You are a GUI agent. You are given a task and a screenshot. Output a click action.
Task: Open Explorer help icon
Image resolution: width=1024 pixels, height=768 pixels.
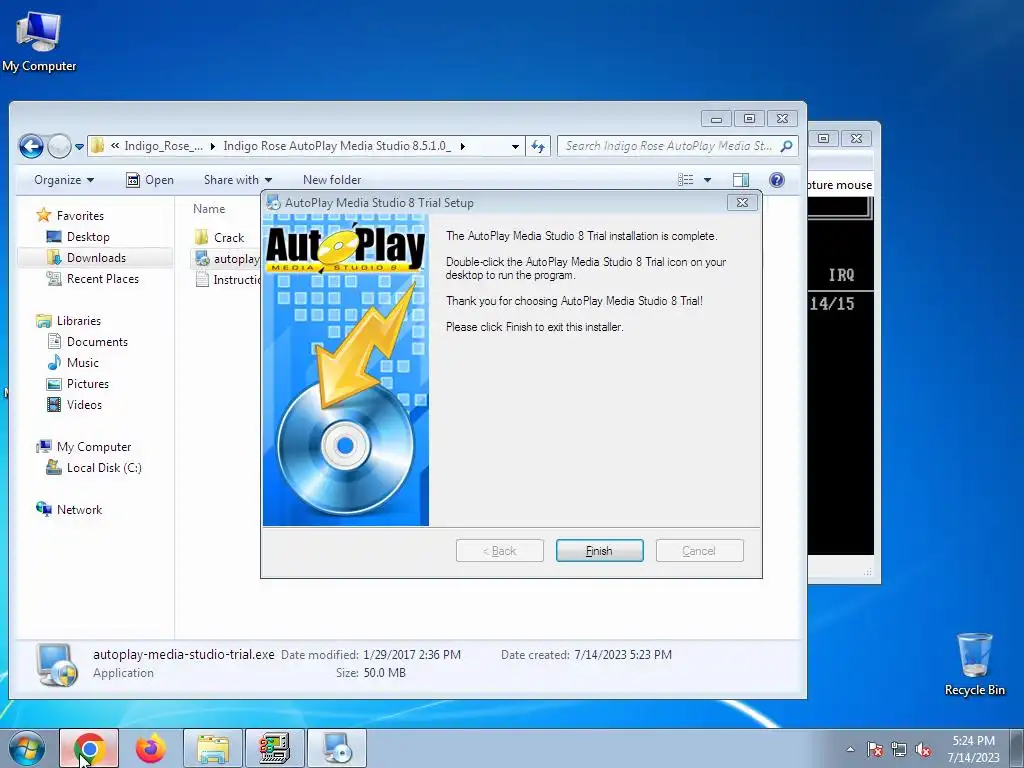click(x=776, y=180)
